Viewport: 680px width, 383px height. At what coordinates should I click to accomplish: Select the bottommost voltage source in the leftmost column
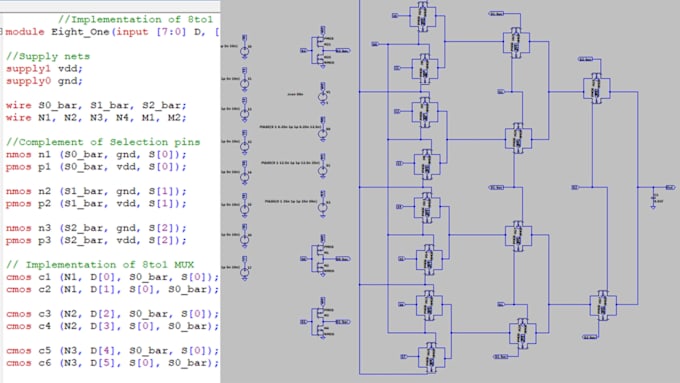tap(245, 269)
